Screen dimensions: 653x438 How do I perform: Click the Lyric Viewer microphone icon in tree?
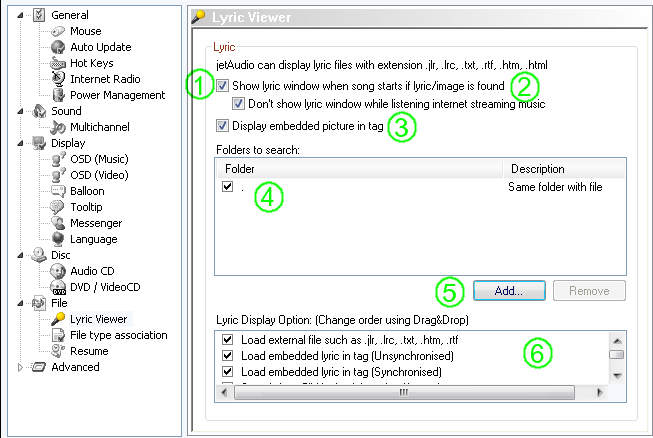point(58,319)
